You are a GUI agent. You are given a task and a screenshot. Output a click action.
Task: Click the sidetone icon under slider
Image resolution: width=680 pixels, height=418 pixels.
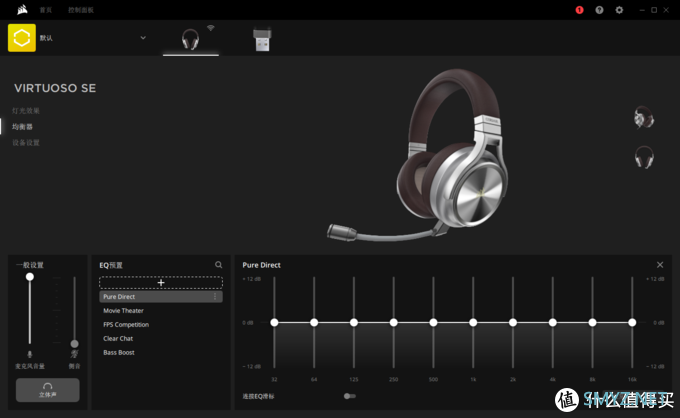[75, 354]
